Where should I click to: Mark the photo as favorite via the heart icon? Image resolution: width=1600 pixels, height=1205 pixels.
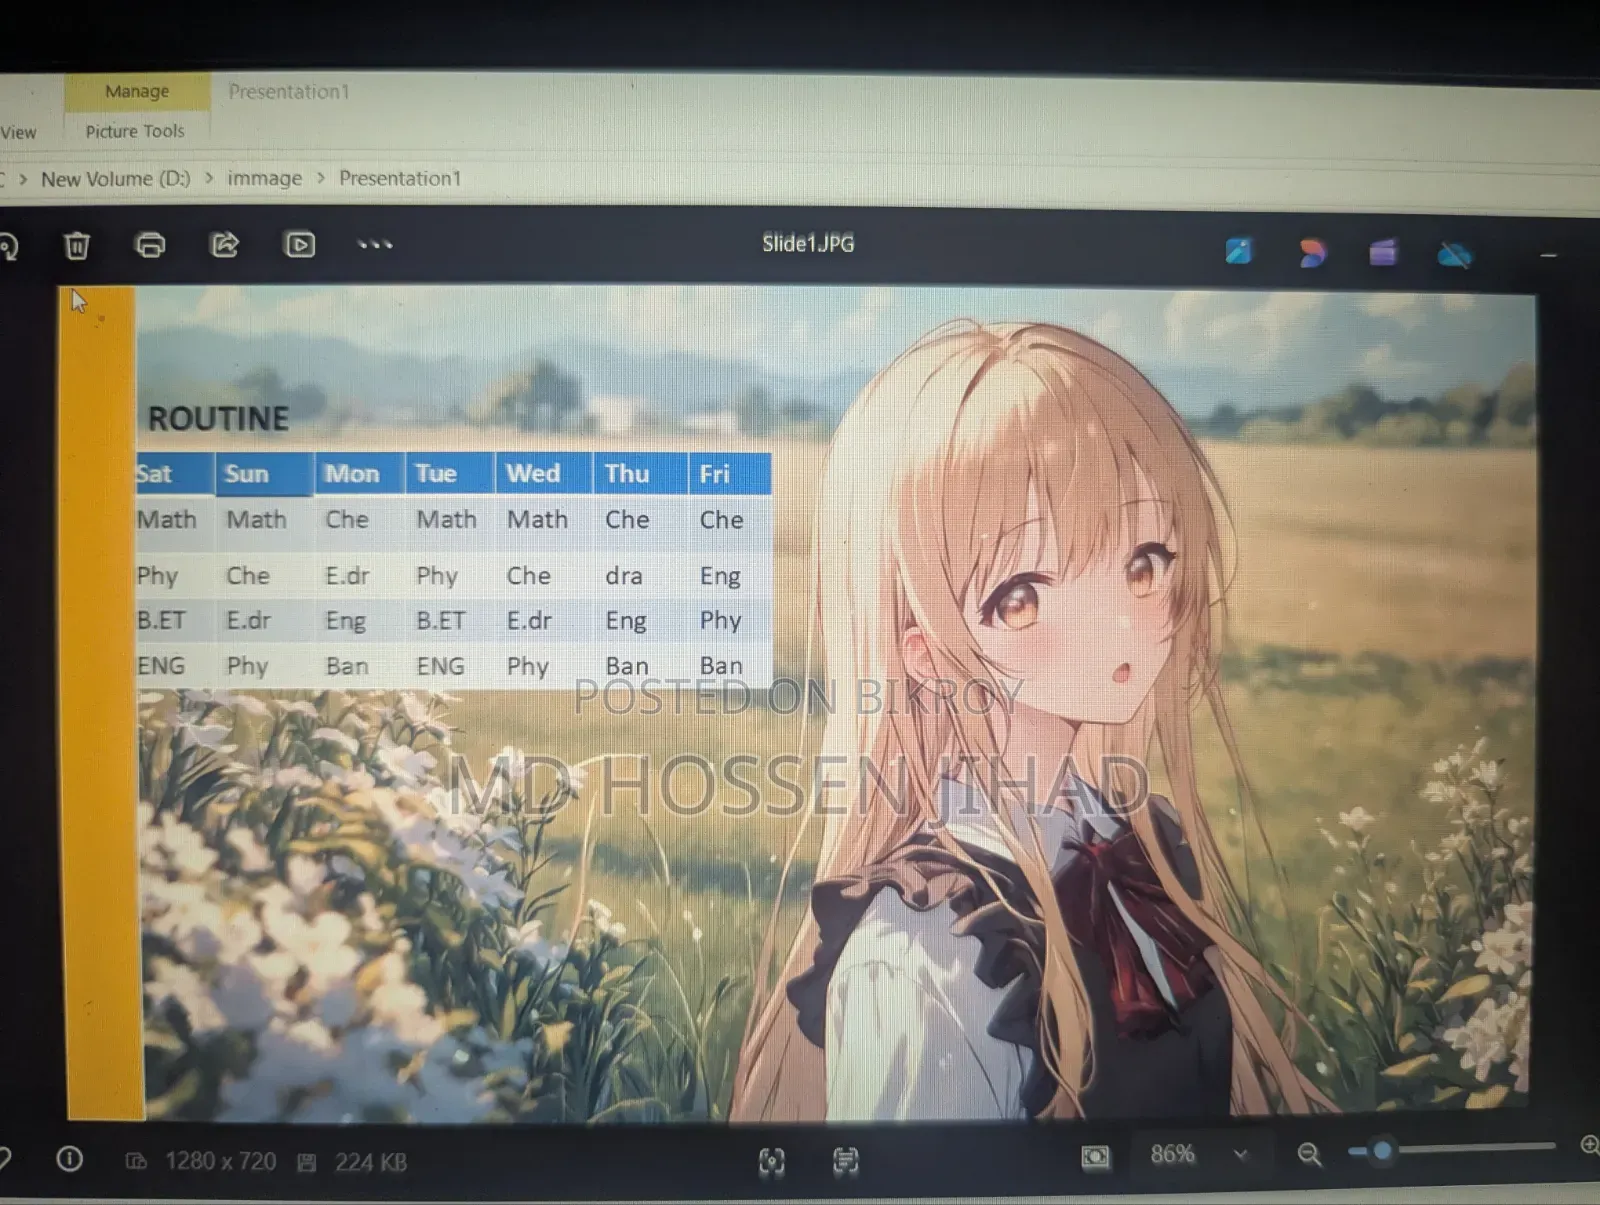coord(4,1158)
